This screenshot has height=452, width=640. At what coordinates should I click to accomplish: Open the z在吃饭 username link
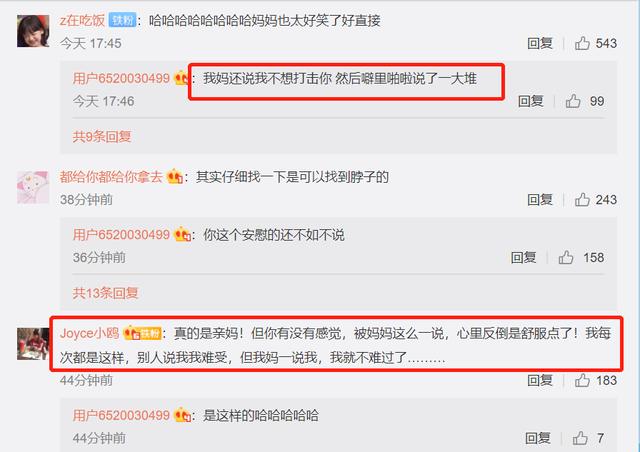pyautogui.click(x=82, y=20)
